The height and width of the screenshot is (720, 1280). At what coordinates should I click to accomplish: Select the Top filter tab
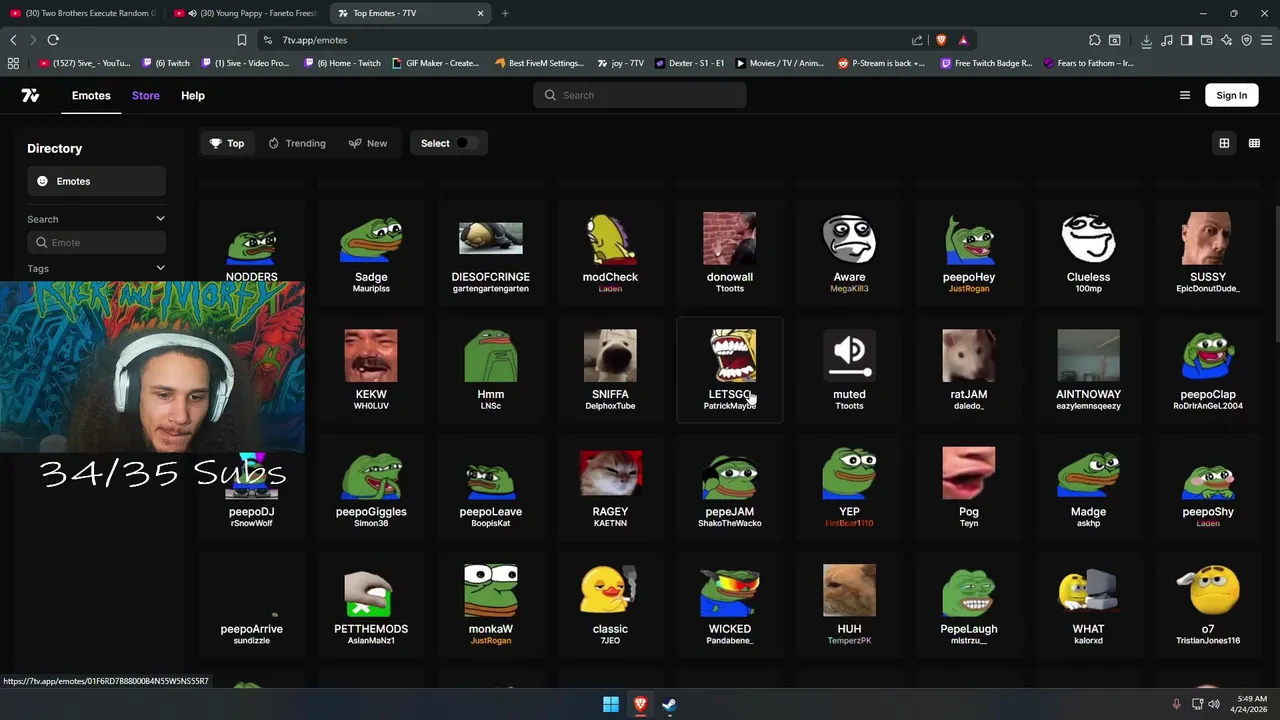(x=227, y=143)
